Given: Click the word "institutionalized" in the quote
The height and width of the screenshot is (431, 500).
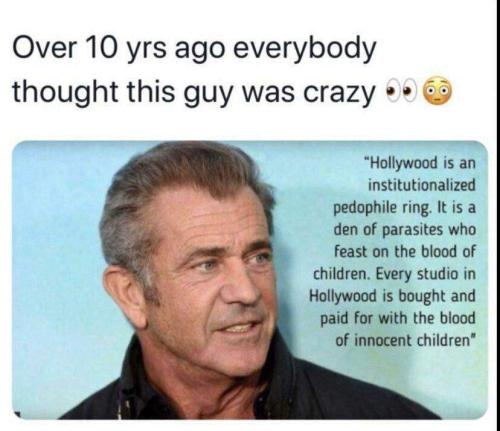Looking at the screenshot, I should [x=421, y=185].
